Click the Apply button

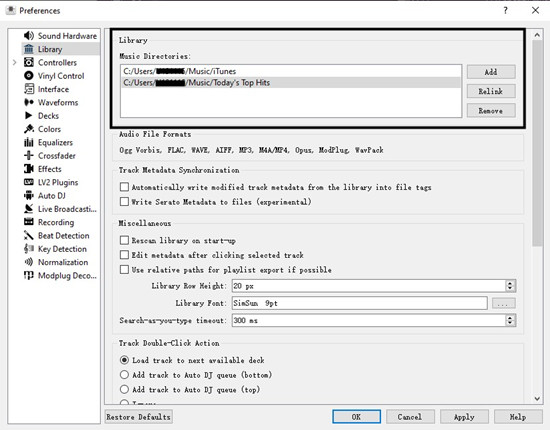464,417
